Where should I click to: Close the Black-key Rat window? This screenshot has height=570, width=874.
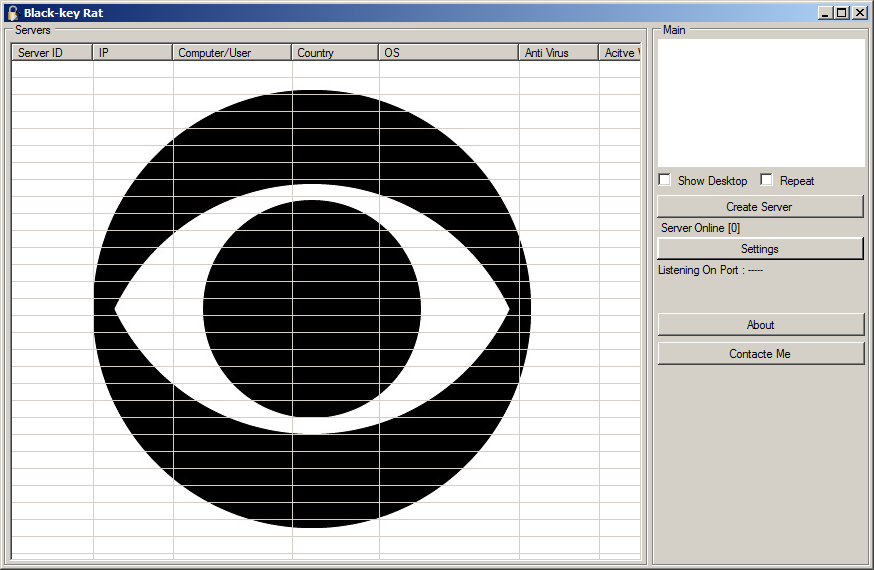(x=859, y=13)
